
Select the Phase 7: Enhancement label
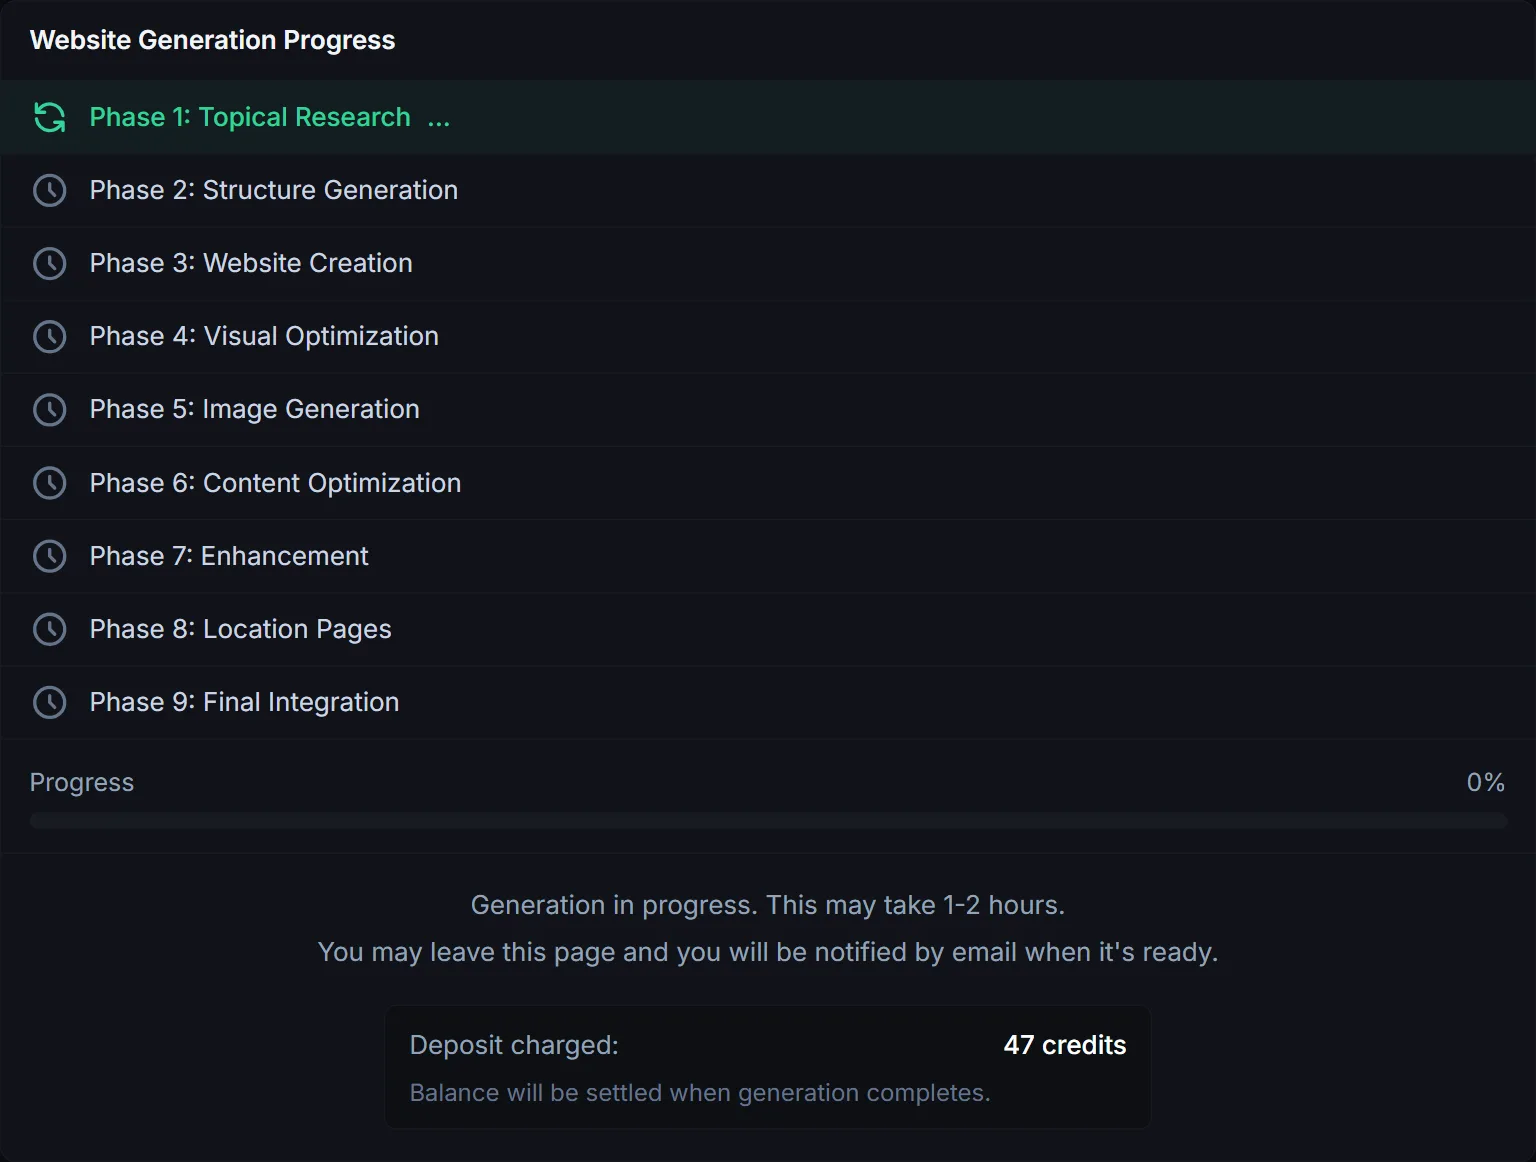229,556
